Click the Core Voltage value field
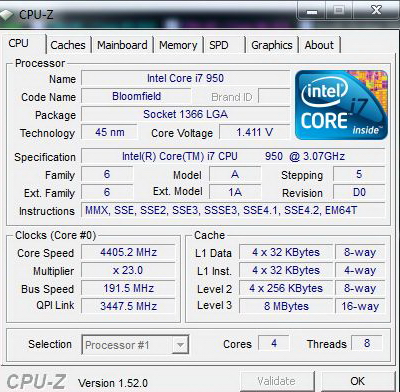The width and height of the screenshot is (400, 392). [254, 132]
